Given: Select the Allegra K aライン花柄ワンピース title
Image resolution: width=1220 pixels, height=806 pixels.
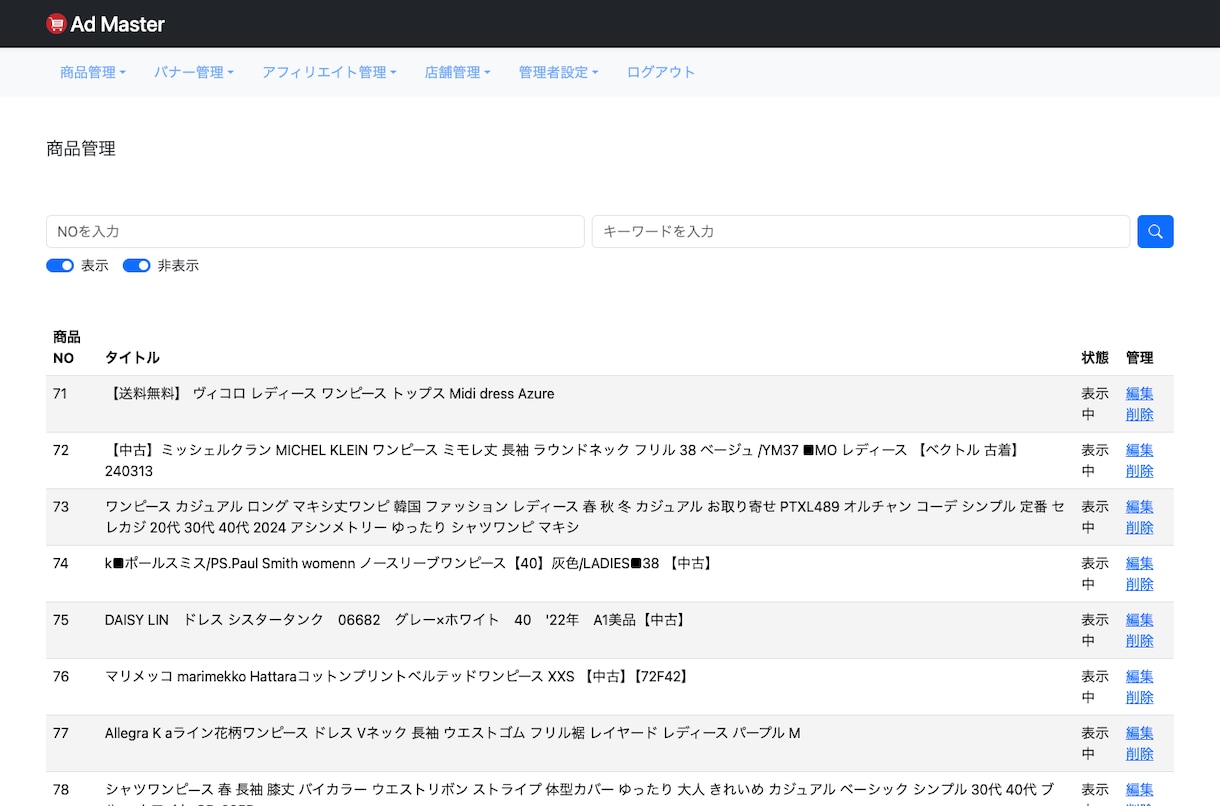Looking at the screenshot, I should click(x=452, y=733).
